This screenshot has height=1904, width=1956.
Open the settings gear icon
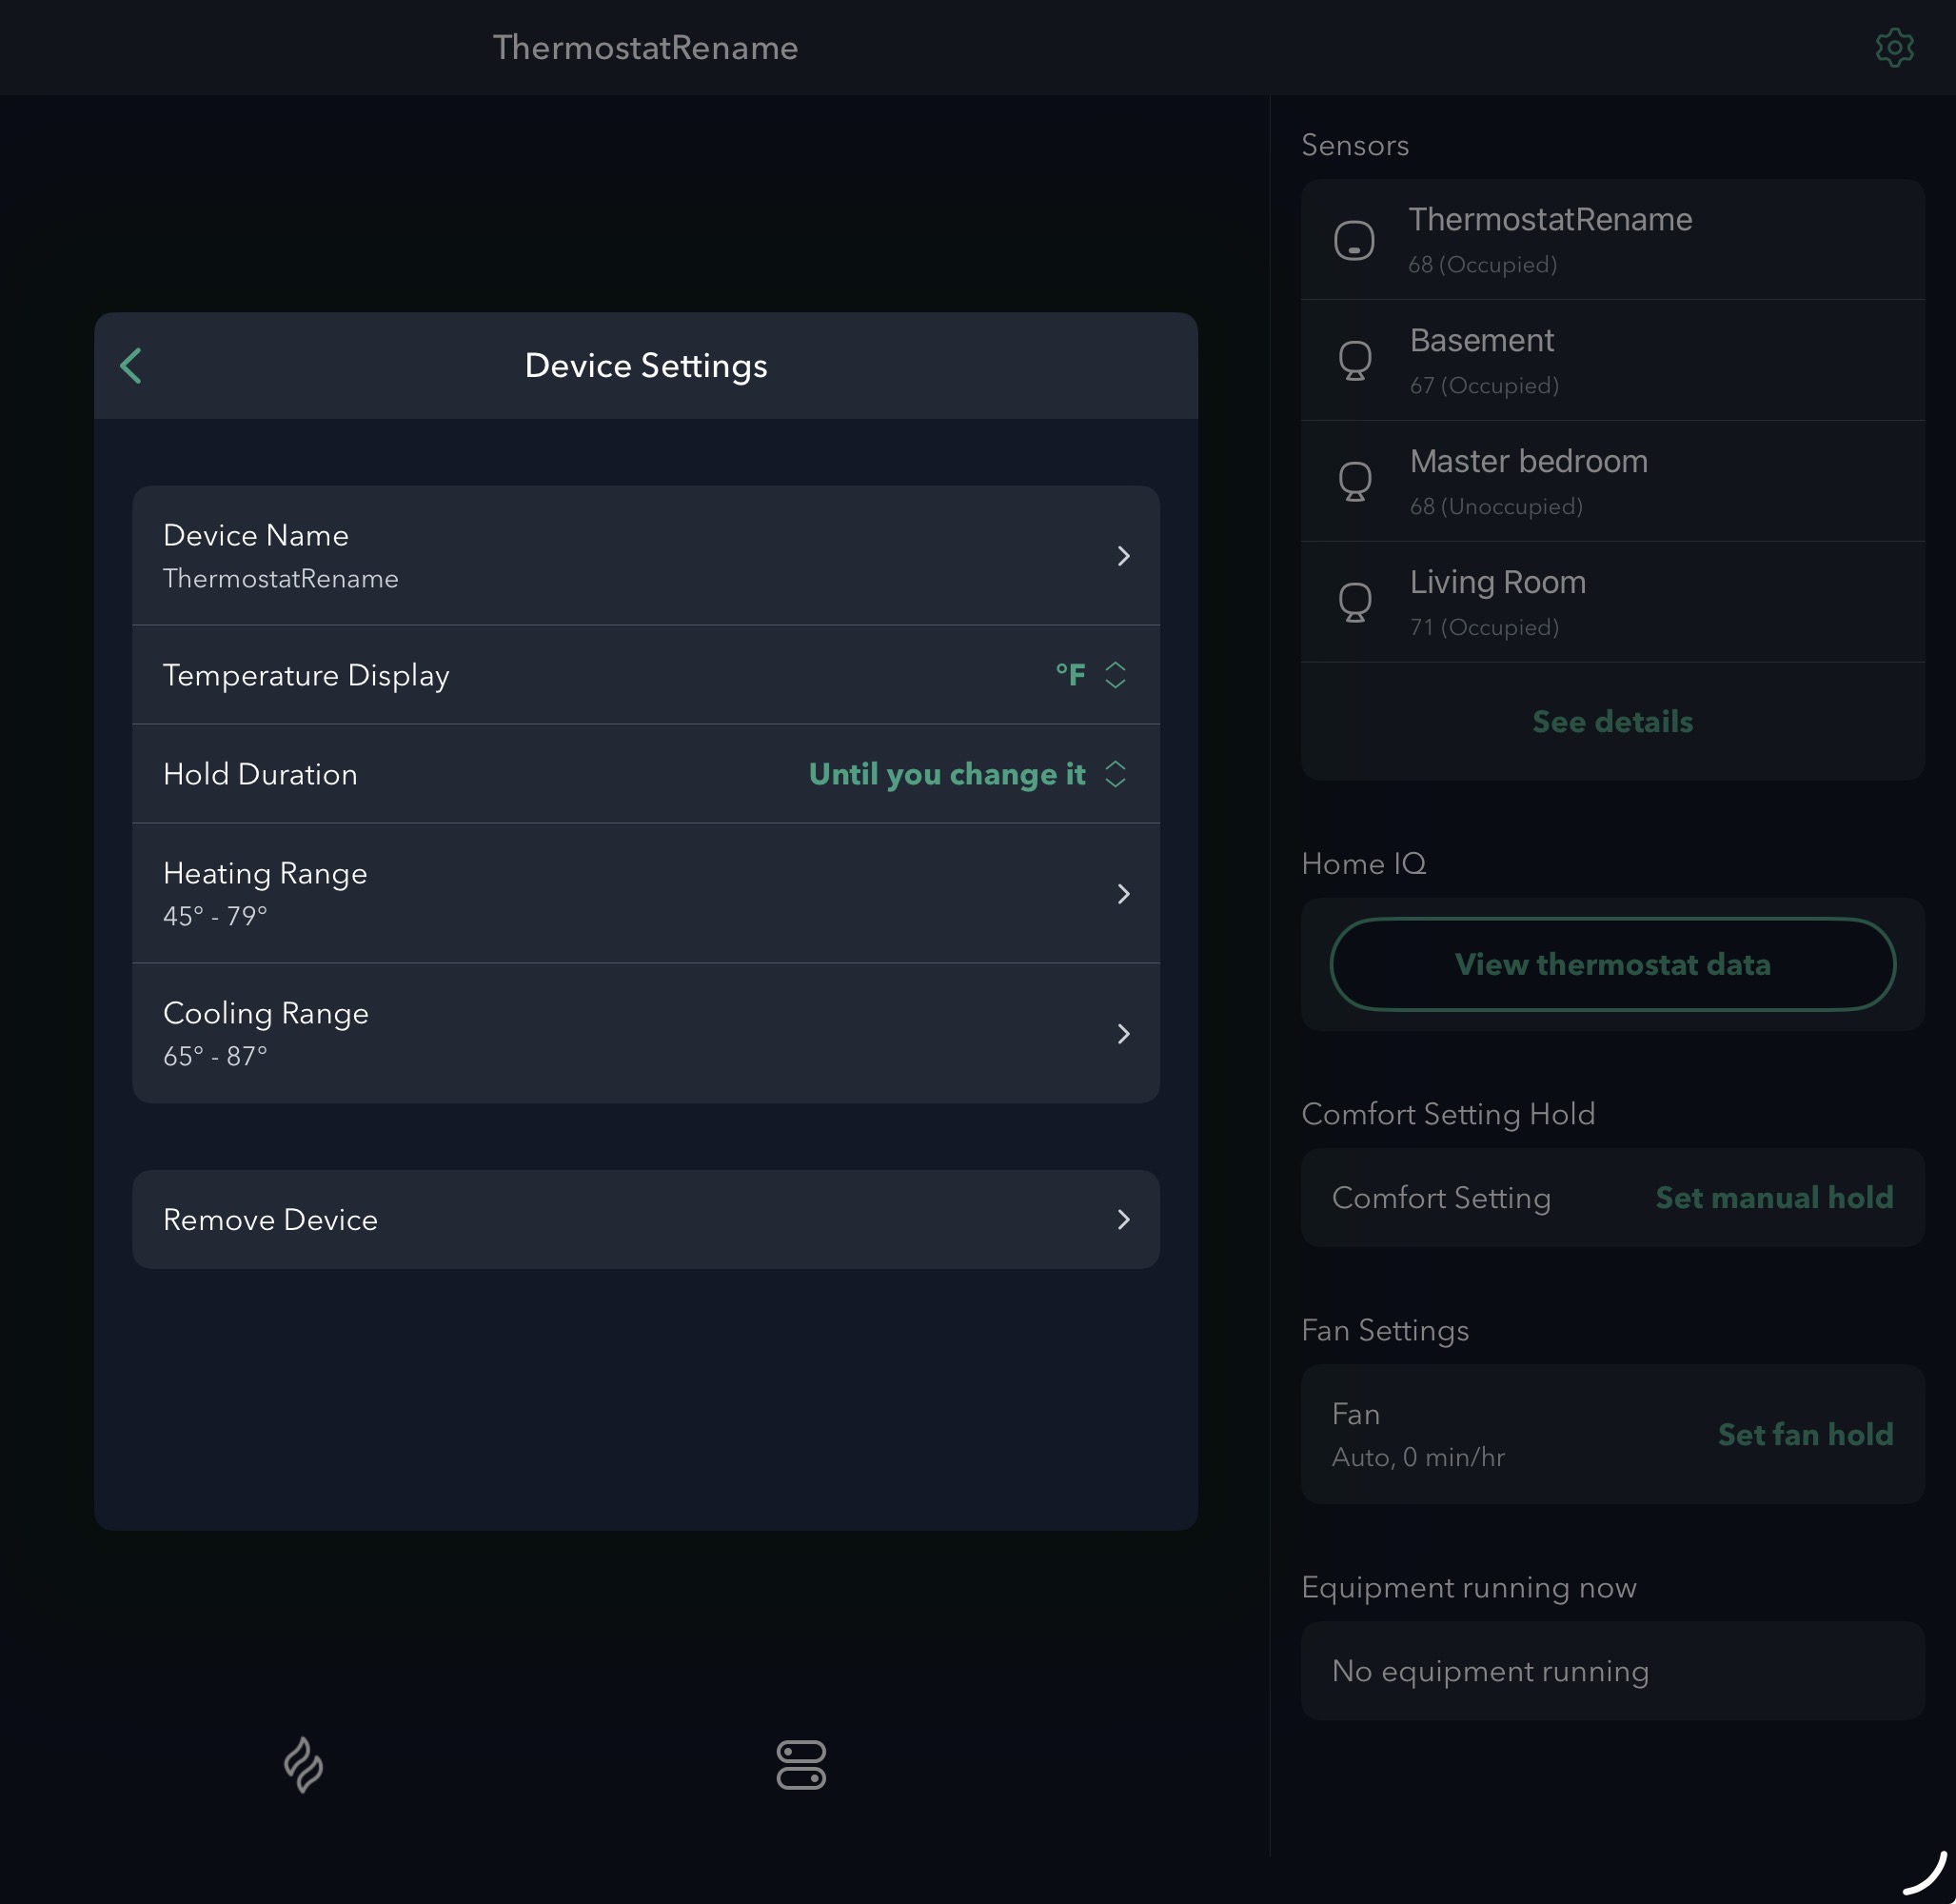coord(1894,47)
